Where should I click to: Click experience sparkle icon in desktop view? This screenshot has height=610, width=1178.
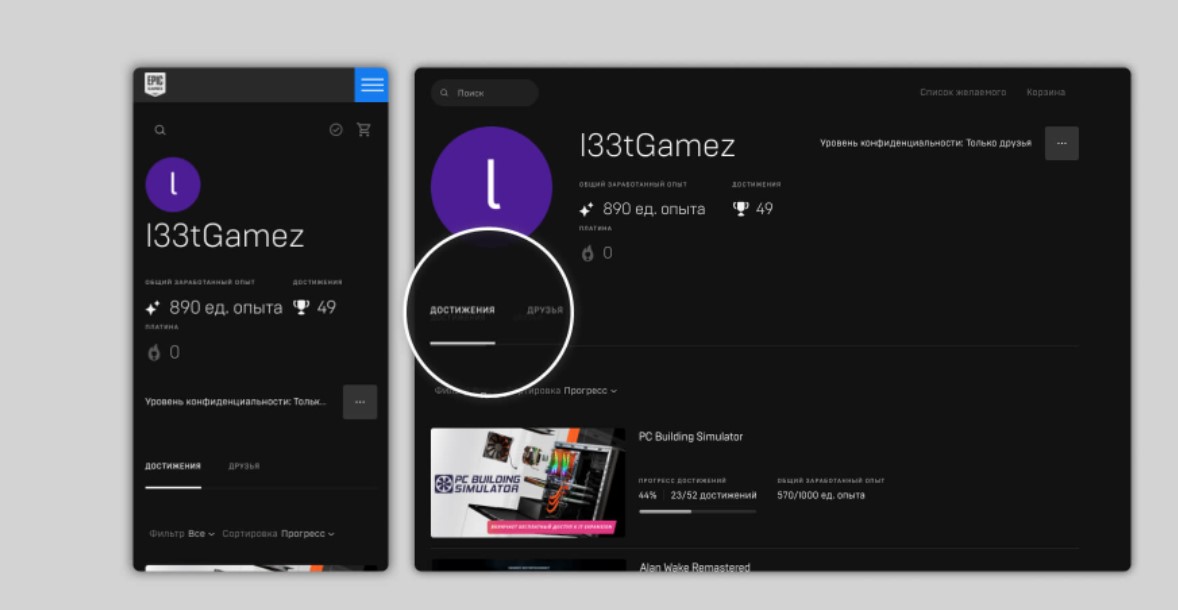[x=587, y=210]
